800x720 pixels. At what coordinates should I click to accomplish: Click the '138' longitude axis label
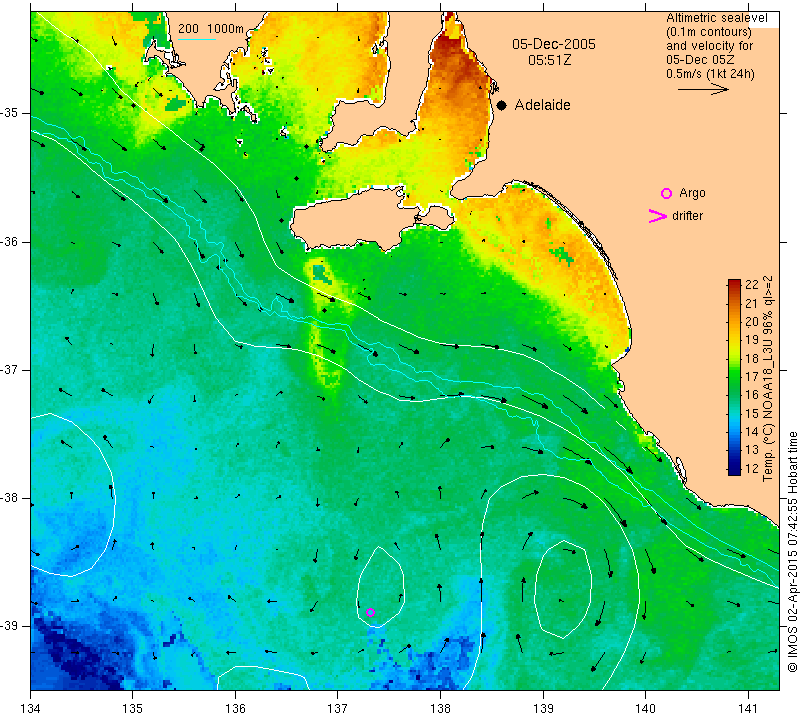tap(440, 709)
